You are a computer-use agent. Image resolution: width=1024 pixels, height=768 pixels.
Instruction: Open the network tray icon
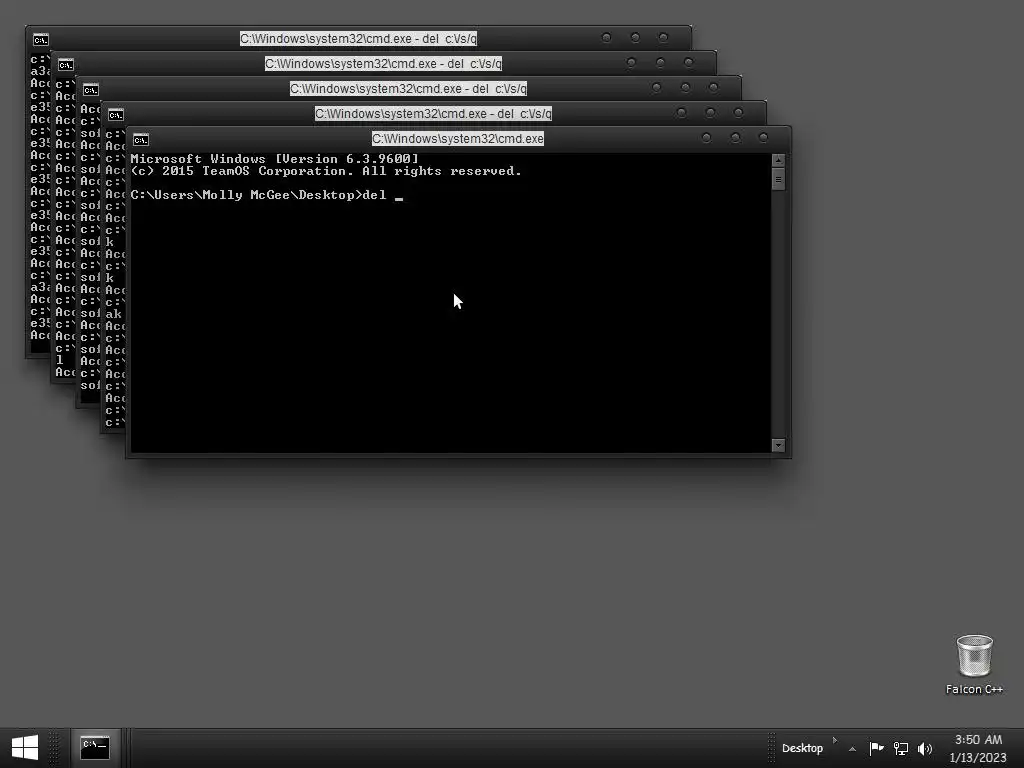pos(901,748)
